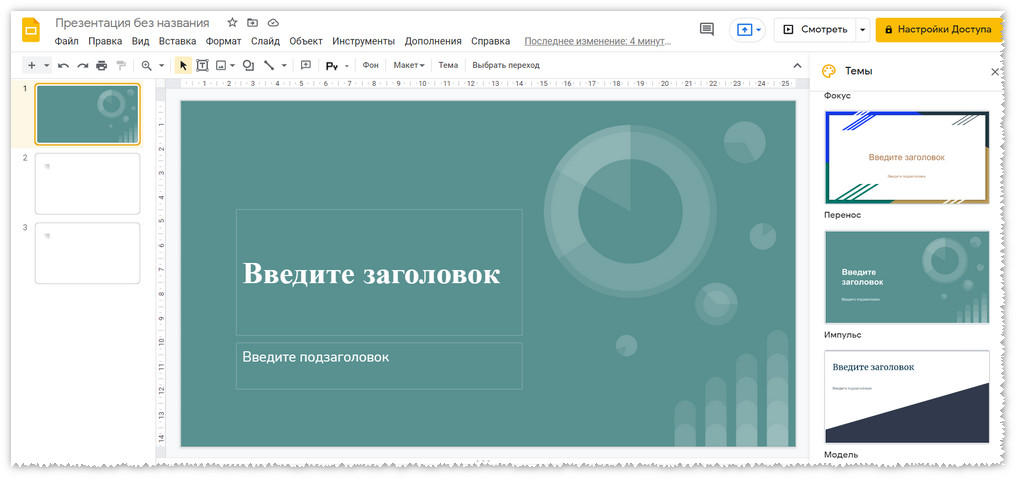Click the undo arrow in the toolbar

[x=64, y=66]
